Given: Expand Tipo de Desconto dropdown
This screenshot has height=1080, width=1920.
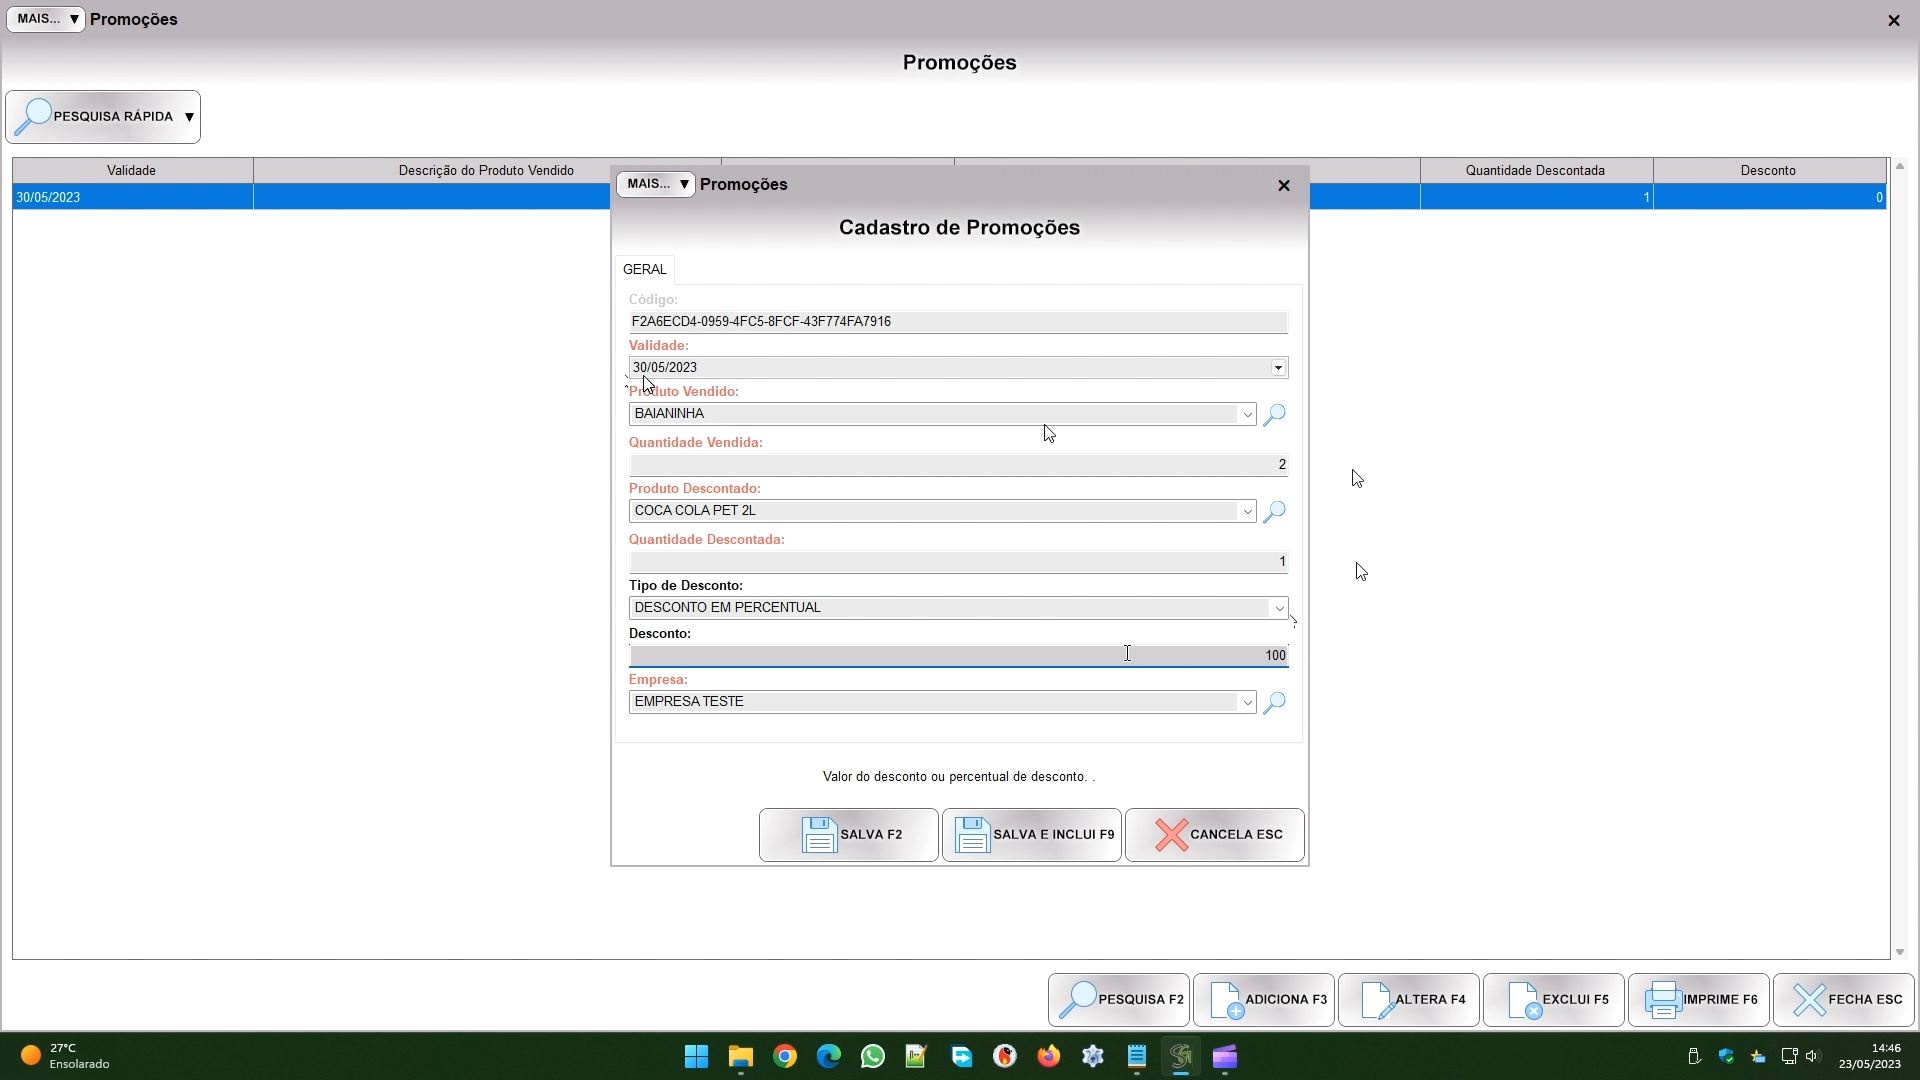Looking at the screenshot, I should point(1278,608).
